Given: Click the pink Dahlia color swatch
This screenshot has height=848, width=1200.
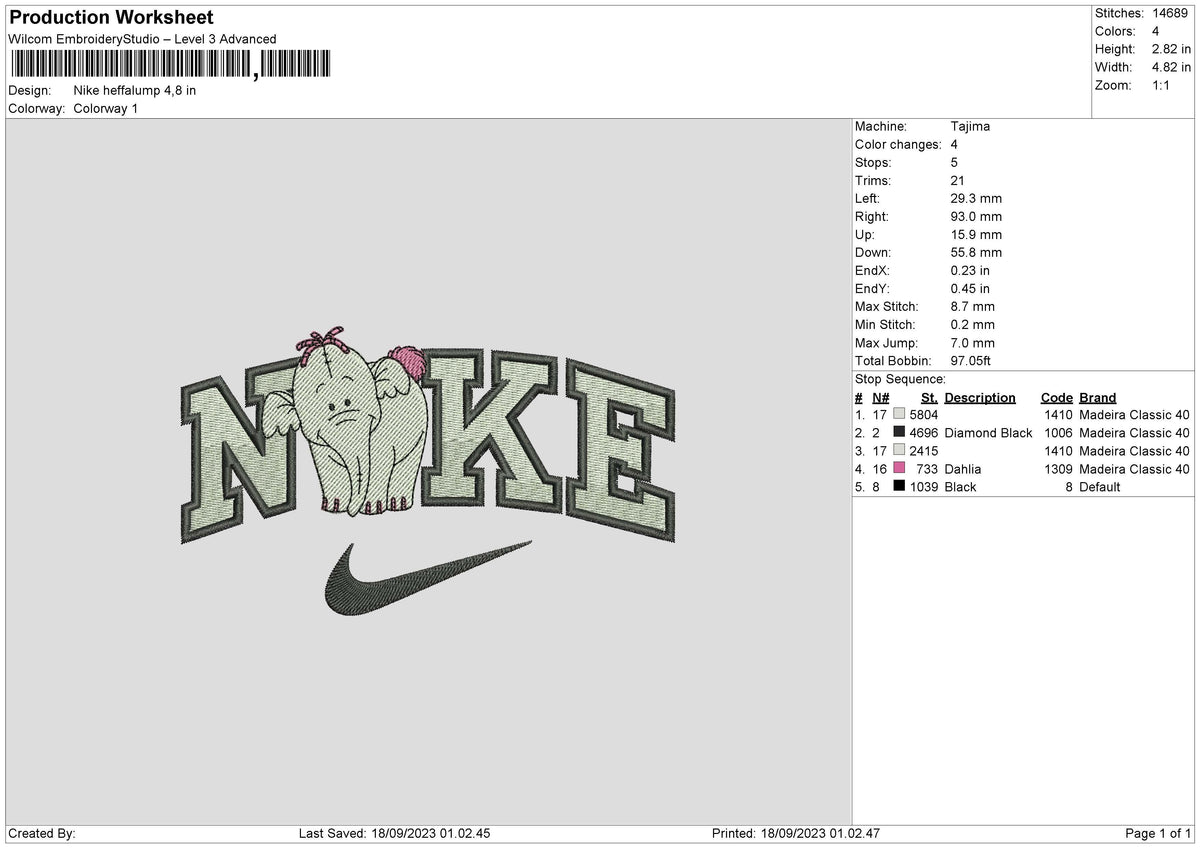Looking at the screenshot, I should point(899,468).
